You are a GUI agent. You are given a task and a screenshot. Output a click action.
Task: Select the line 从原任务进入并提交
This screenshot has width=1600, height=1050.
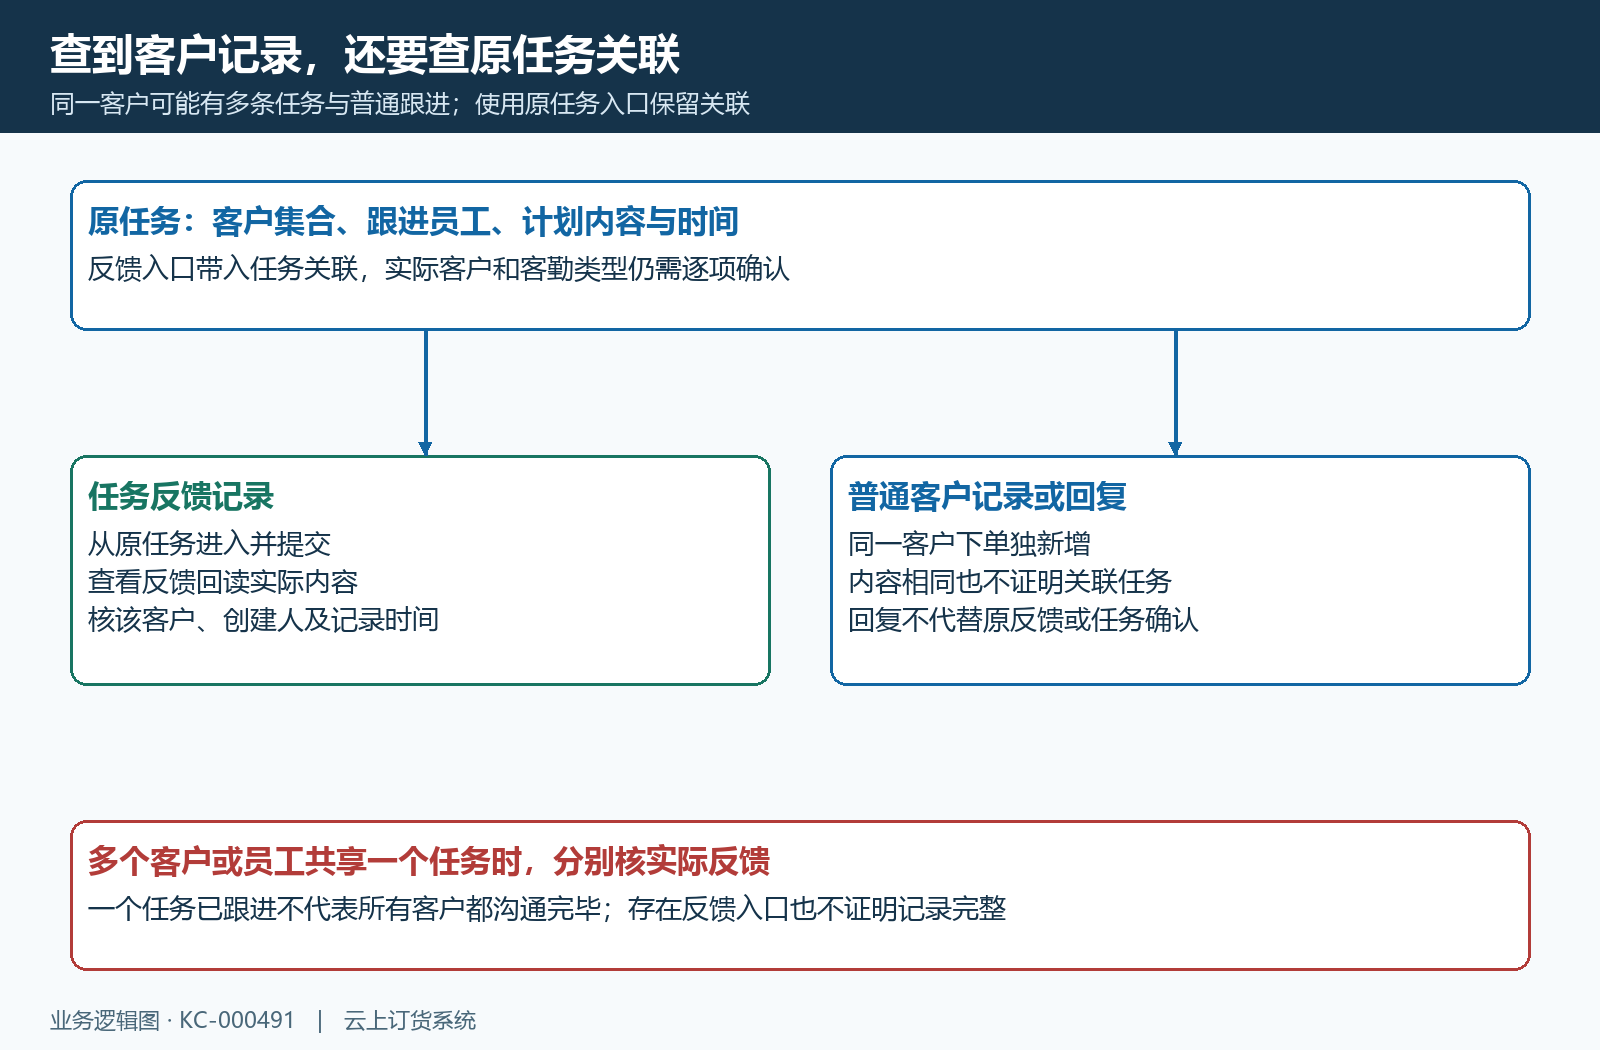click(x=209, y=544)
